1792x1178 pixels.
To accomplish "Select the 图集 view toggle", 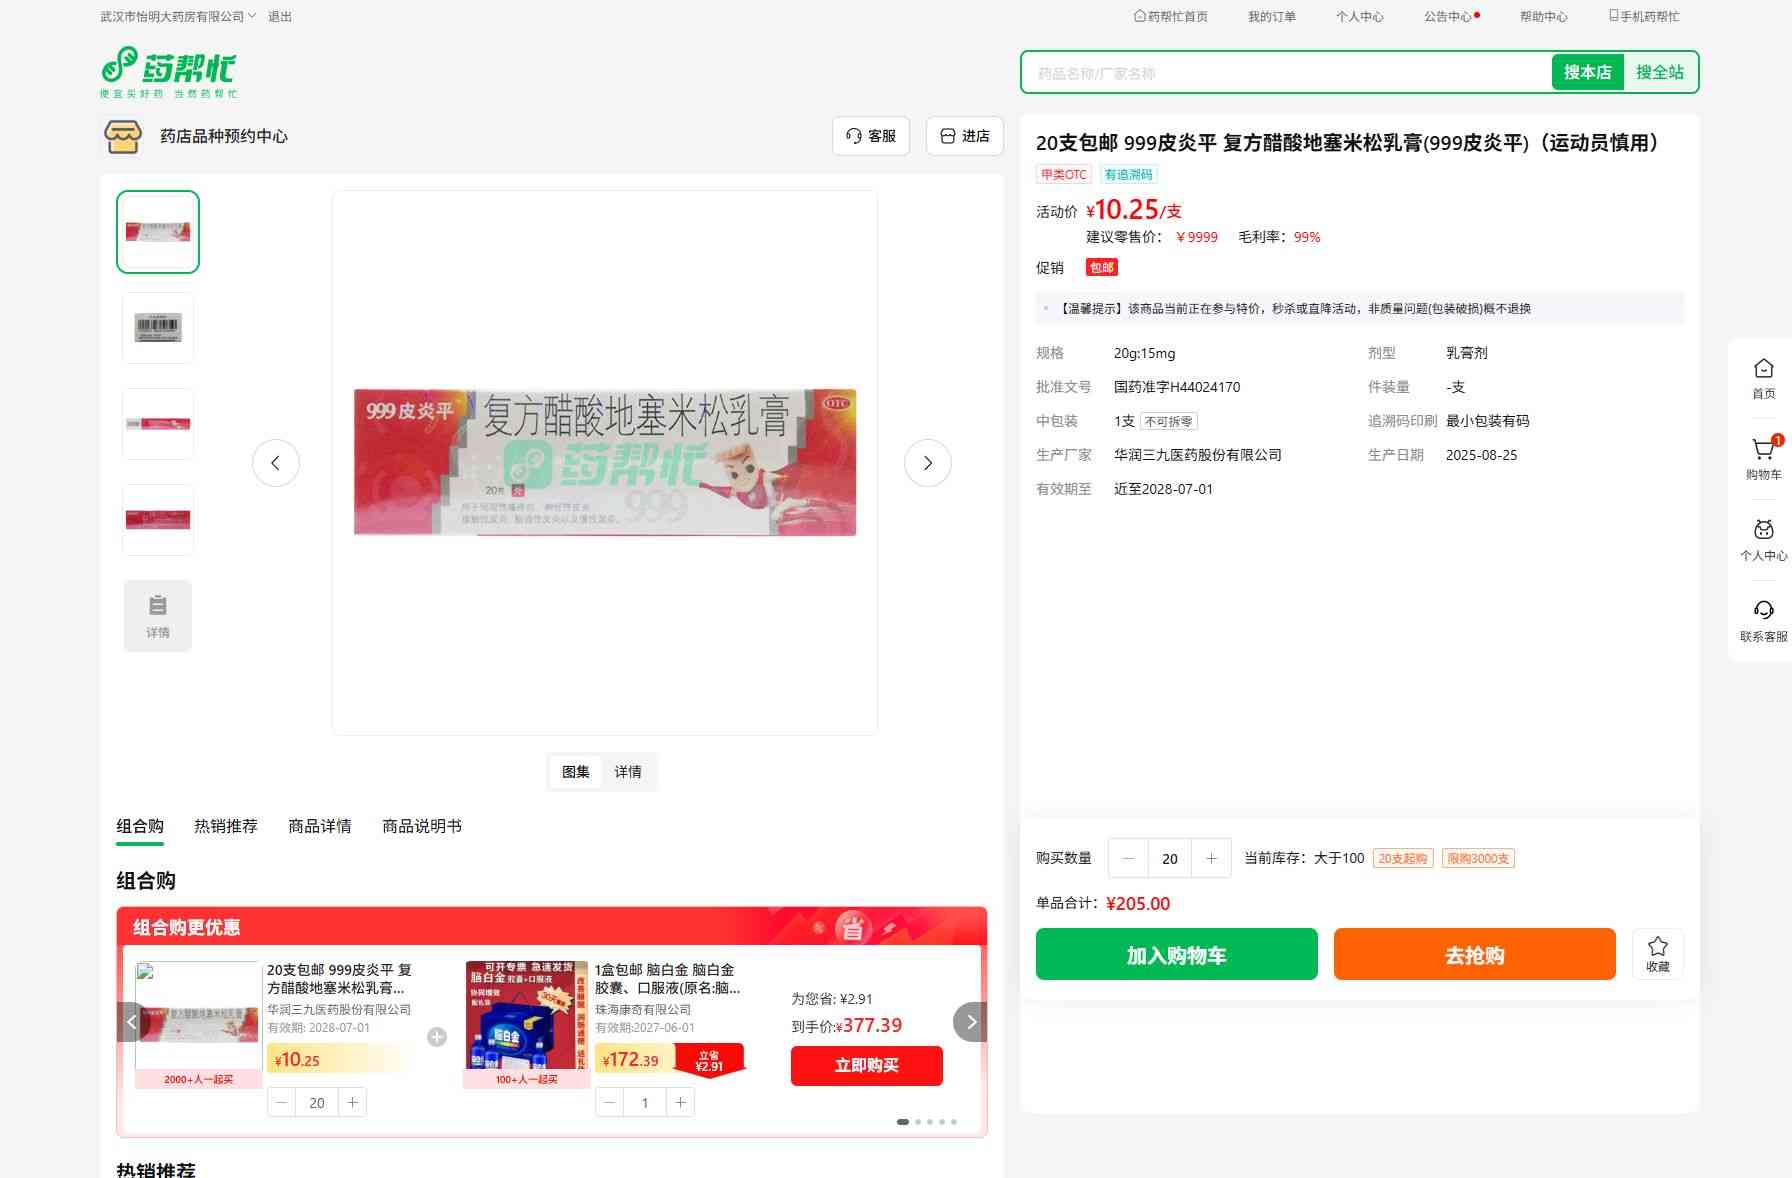I will [576, 772].
